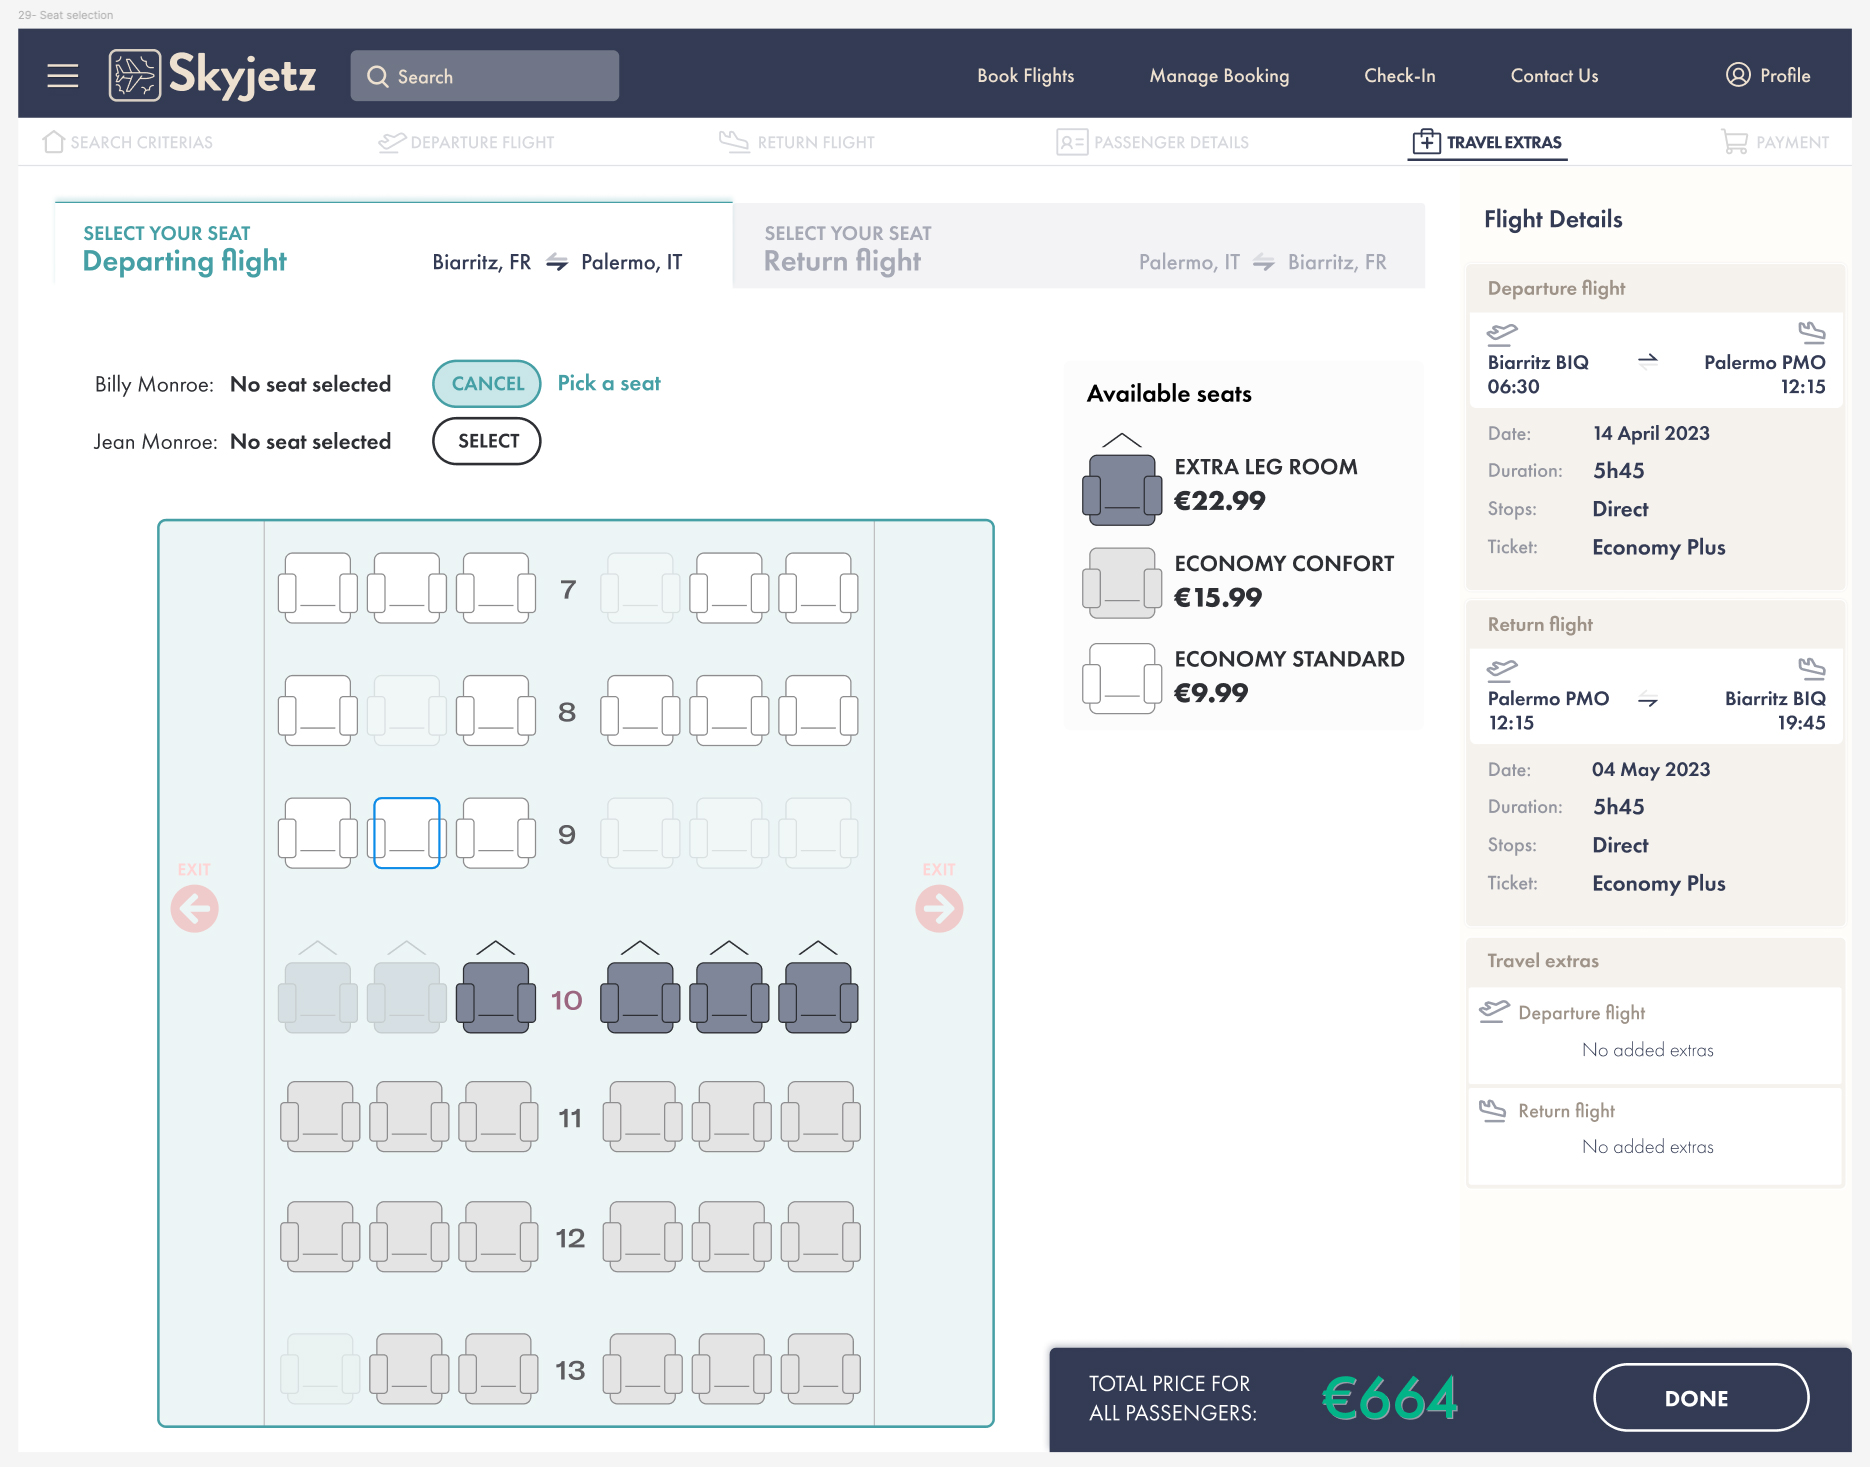Click the Economy Comfort legend seat icon
1870x1467 pixels.
click(1122, 583)
